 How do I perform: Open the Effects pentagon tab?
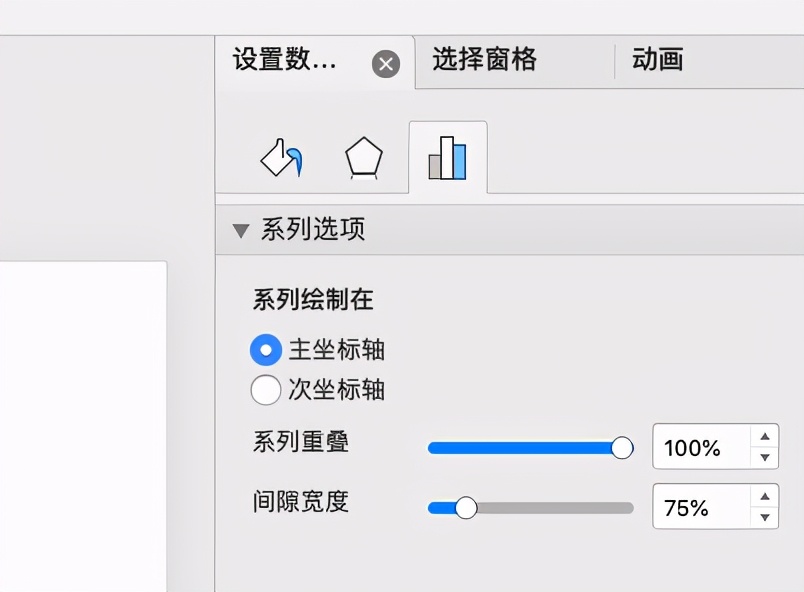tap(363, 158)
